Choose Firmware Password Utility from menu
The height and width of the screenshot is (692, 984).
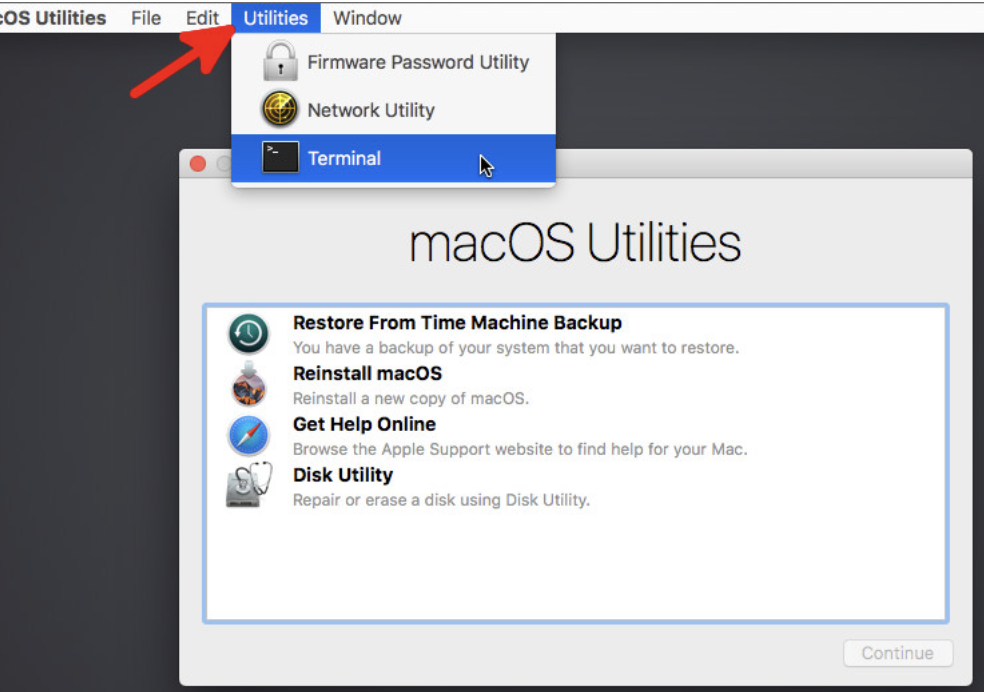393,61
